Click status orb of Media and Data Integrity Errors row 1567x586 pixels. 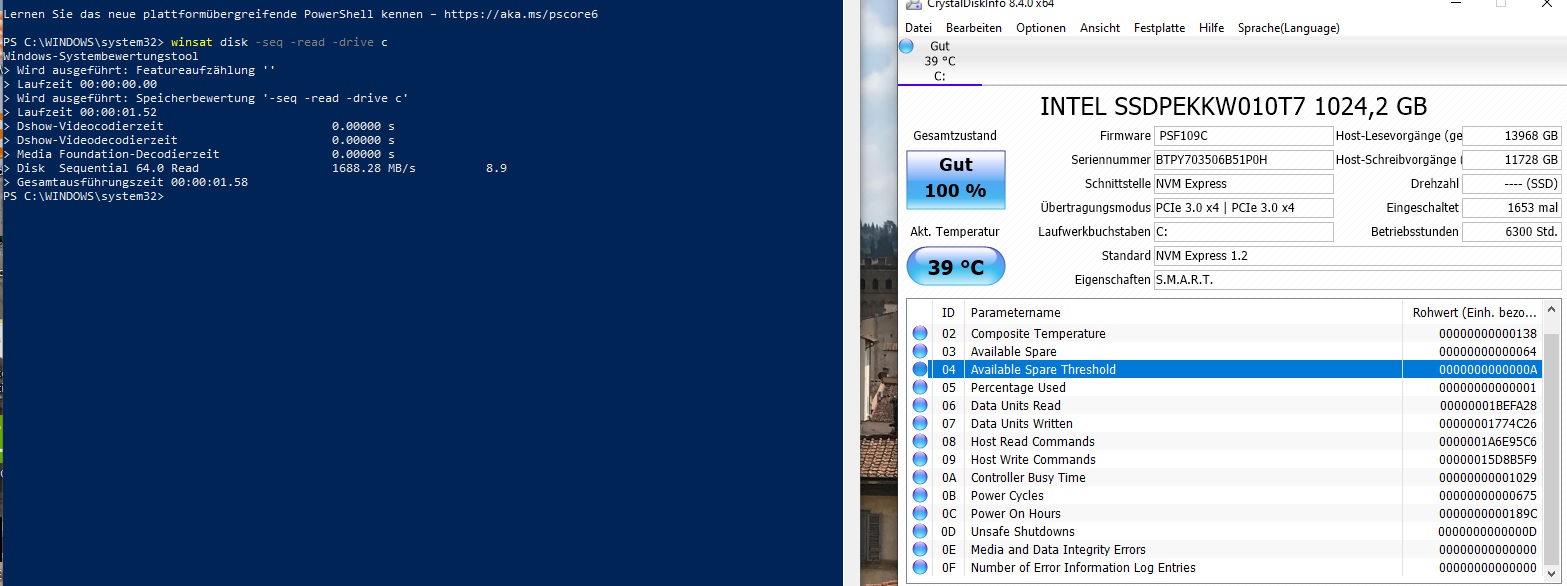pos(920,550)
